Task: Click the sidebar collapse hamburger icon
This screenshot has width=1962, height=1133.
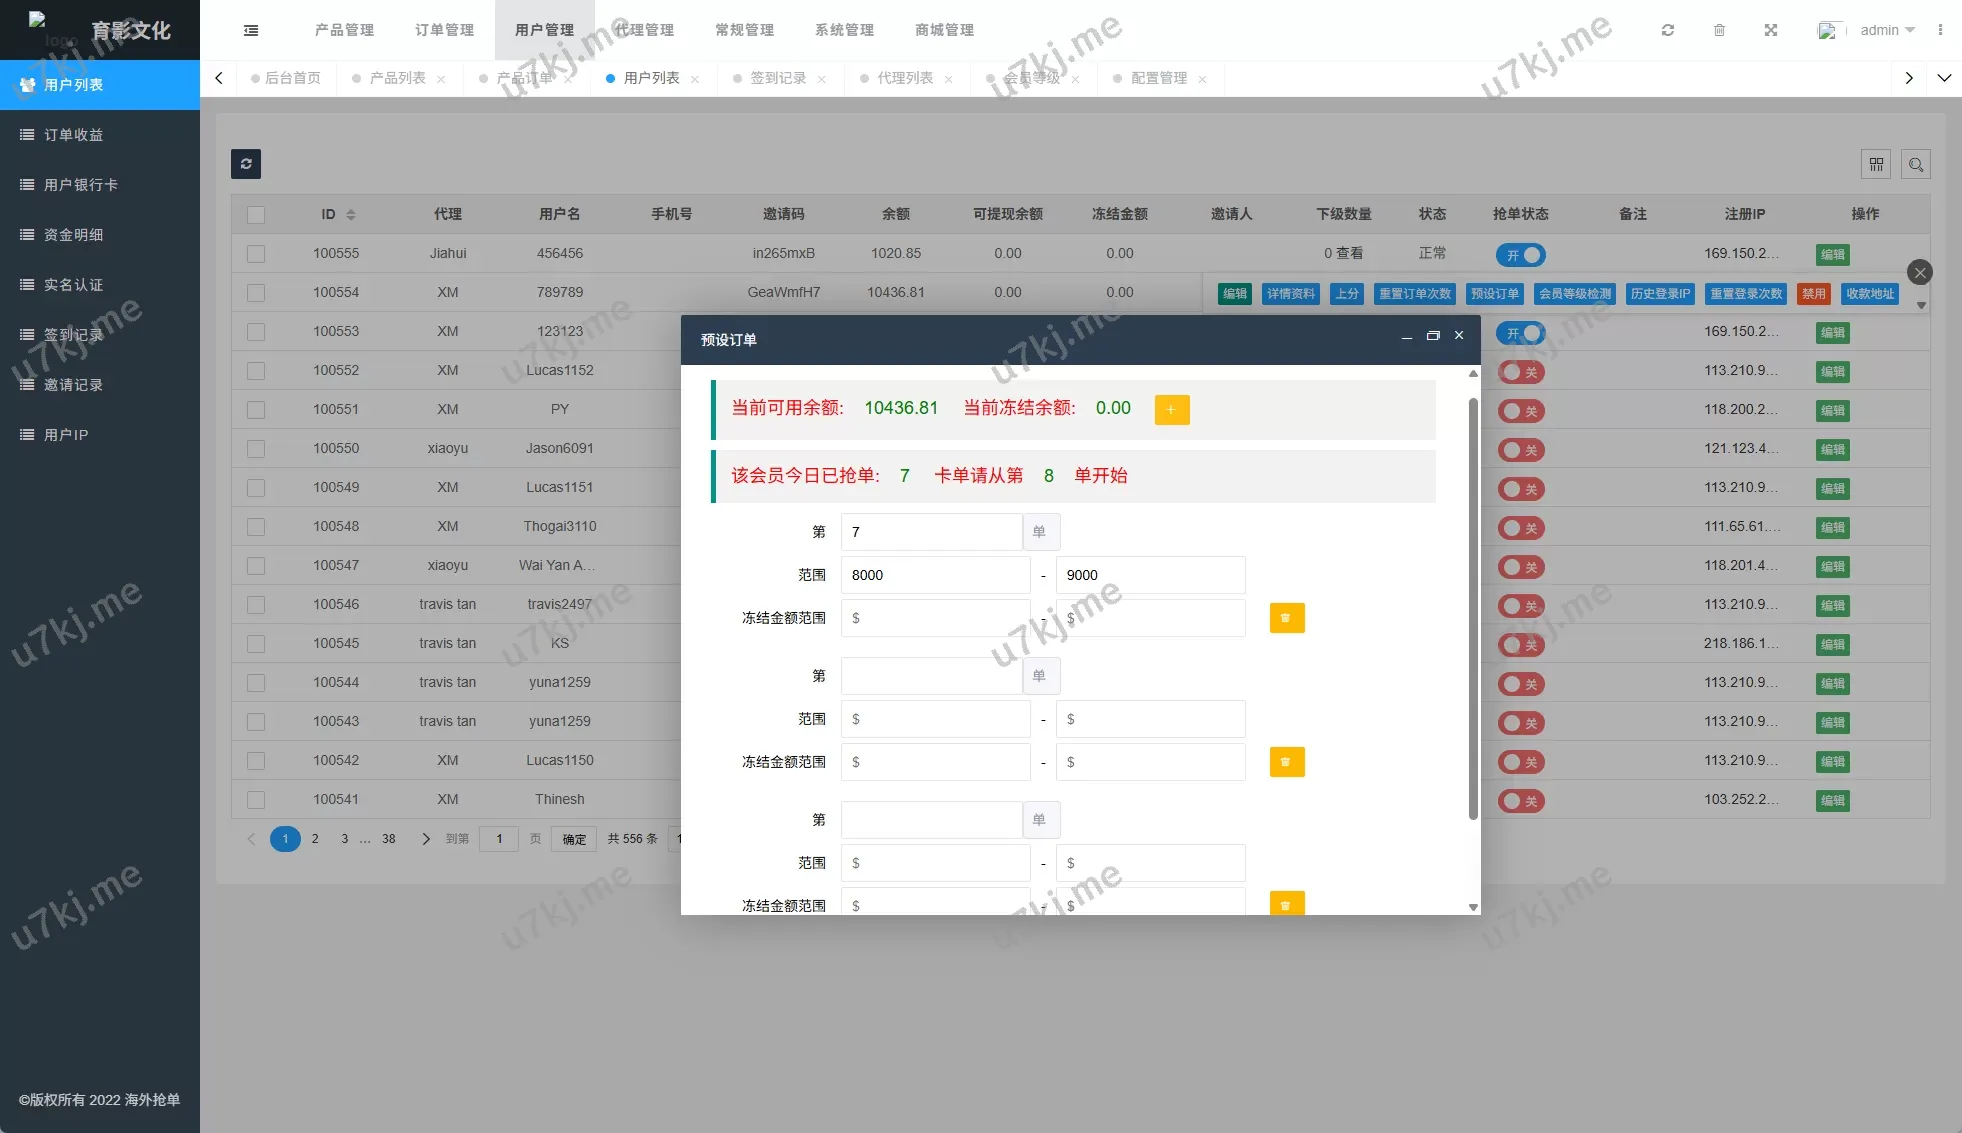Action: click(251, 30)
